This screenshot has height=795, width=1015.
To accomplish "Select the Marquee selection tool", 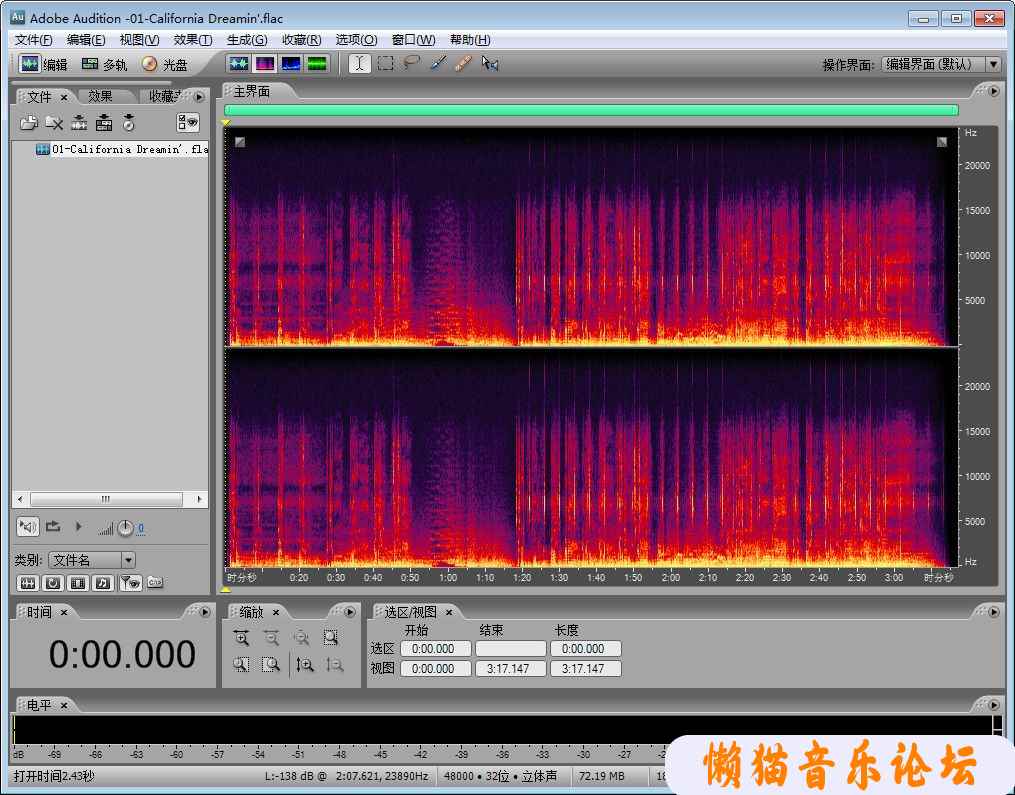I will pos(386,63).
